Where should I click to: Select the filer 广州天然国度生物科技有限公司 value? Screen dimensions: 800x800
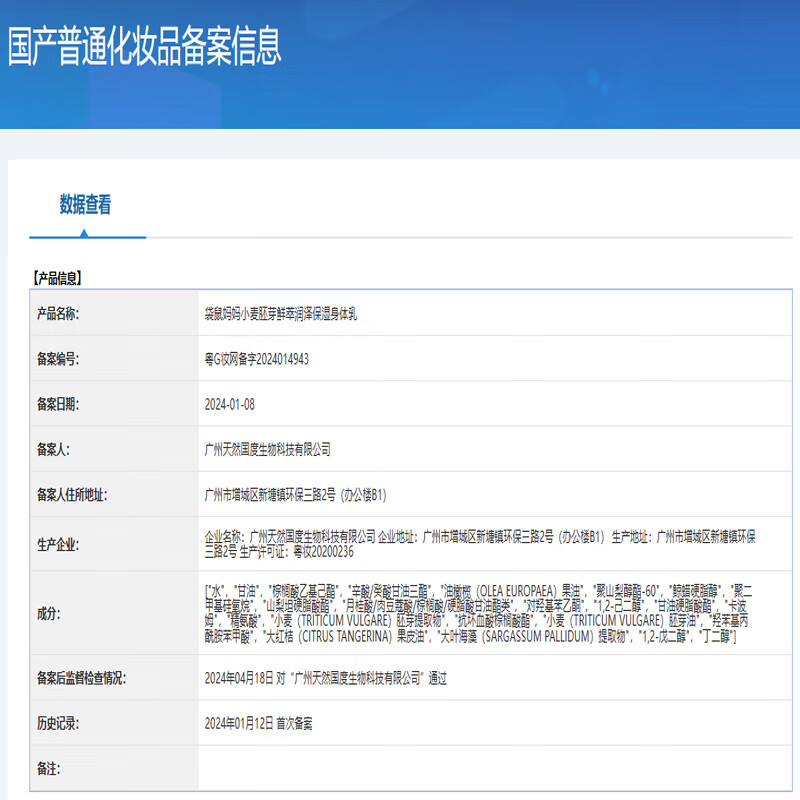[267, 450]
